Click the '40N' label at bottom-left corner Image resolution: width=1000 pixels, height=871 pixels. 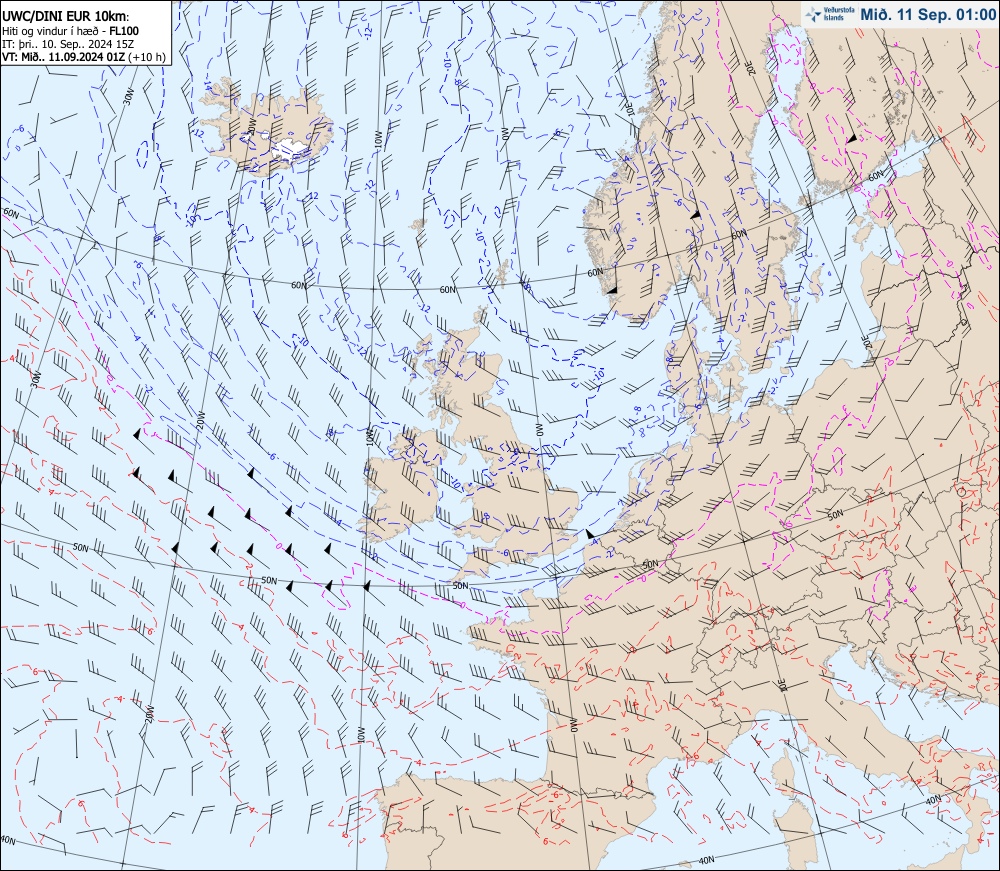point(8,840)
